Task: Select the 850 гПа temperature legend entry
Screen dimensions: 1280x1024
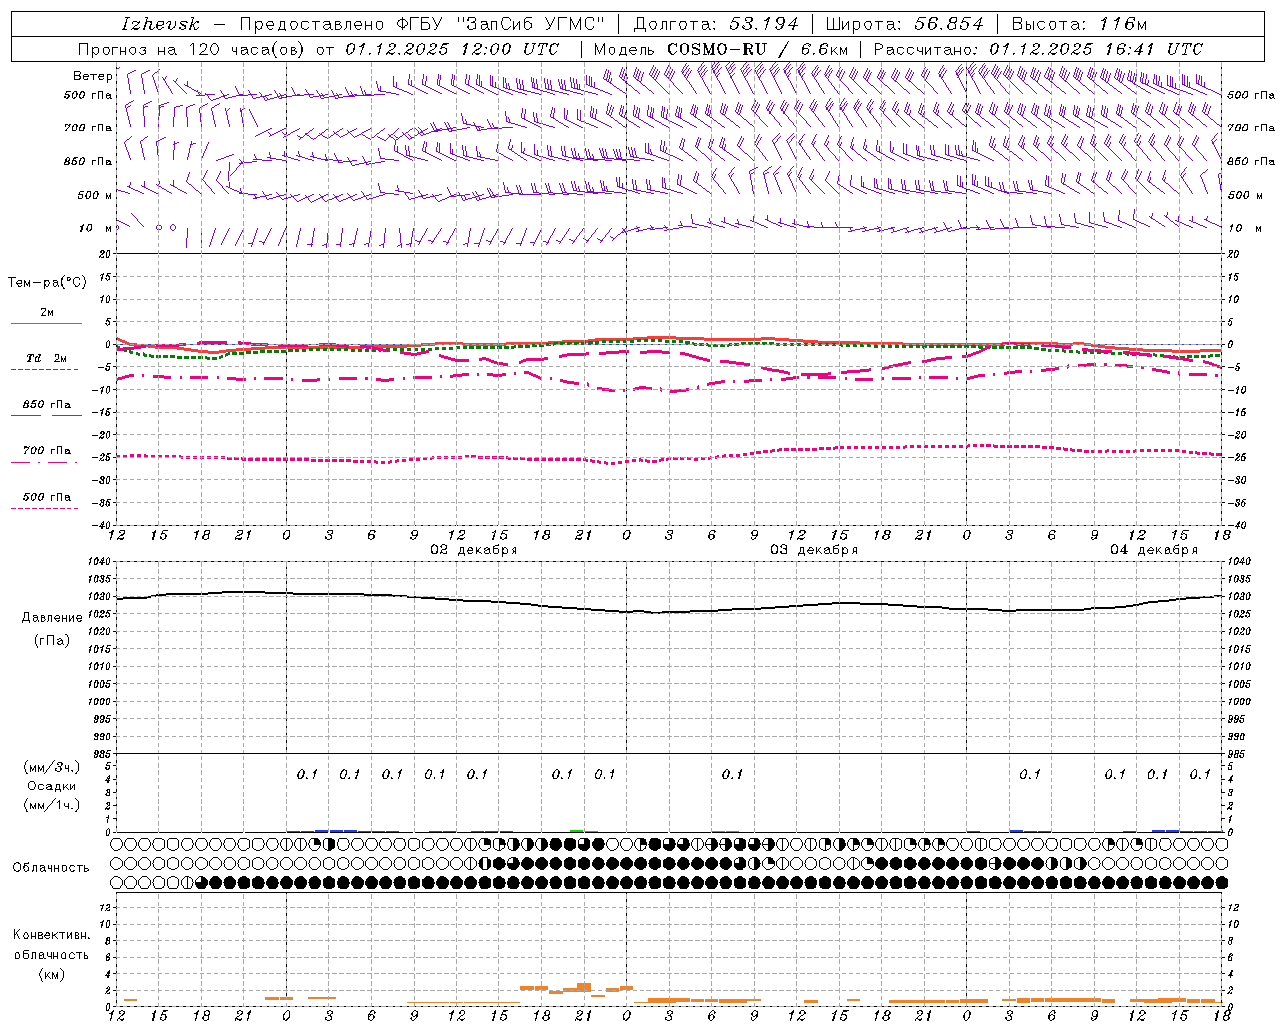Action: coord(46,404)
